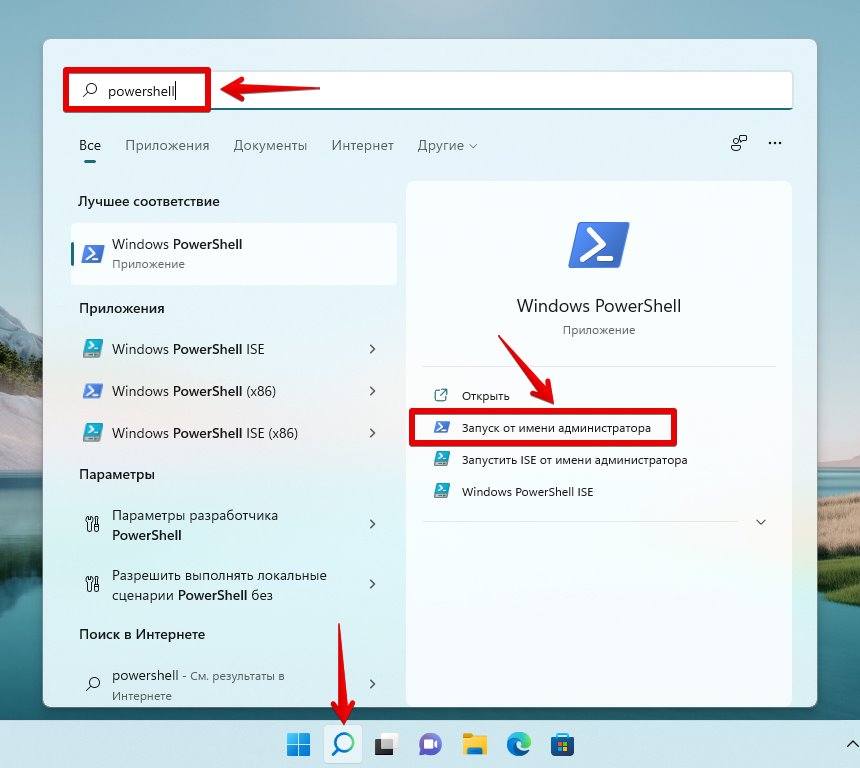
Task: Open the Windows Start button
Action: 298,744
